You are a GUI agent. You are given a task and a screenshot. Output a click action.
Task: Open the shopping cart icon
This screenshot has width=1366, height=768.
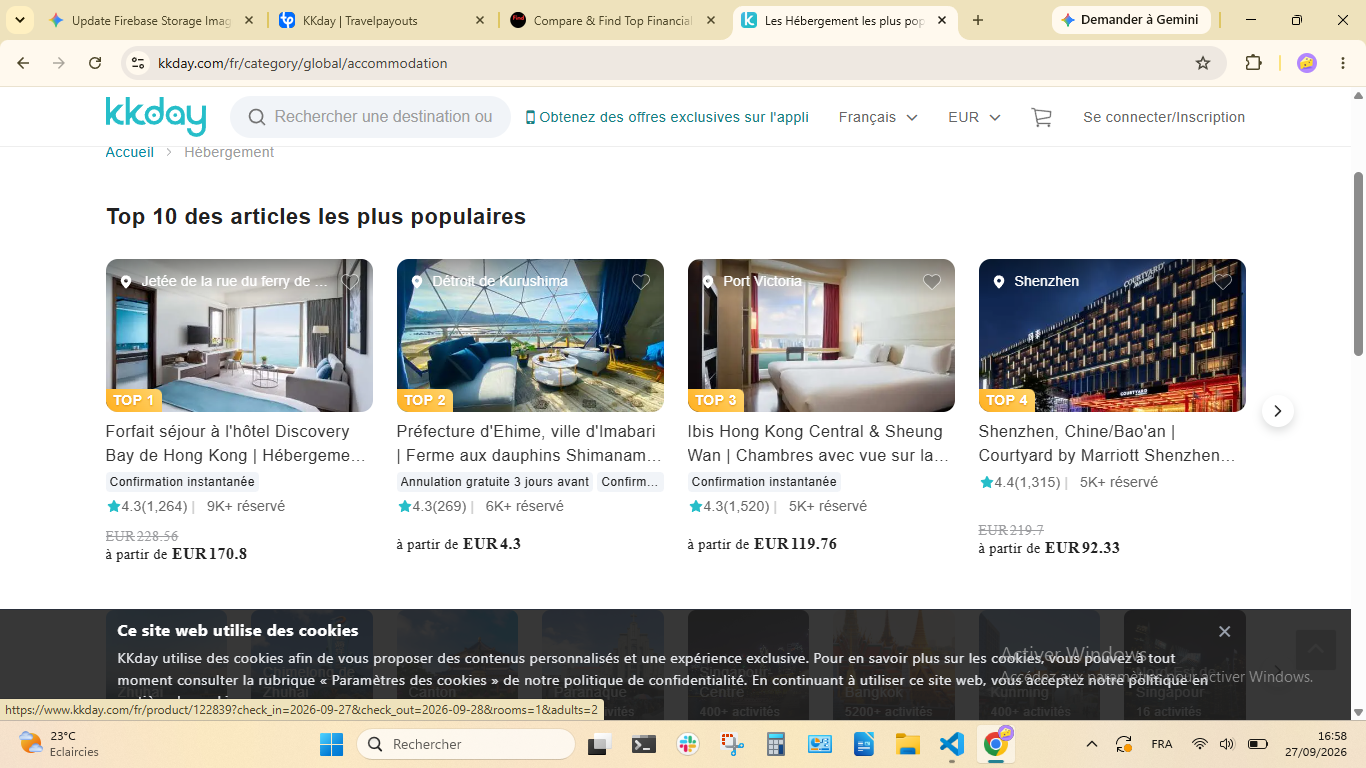1041,117
